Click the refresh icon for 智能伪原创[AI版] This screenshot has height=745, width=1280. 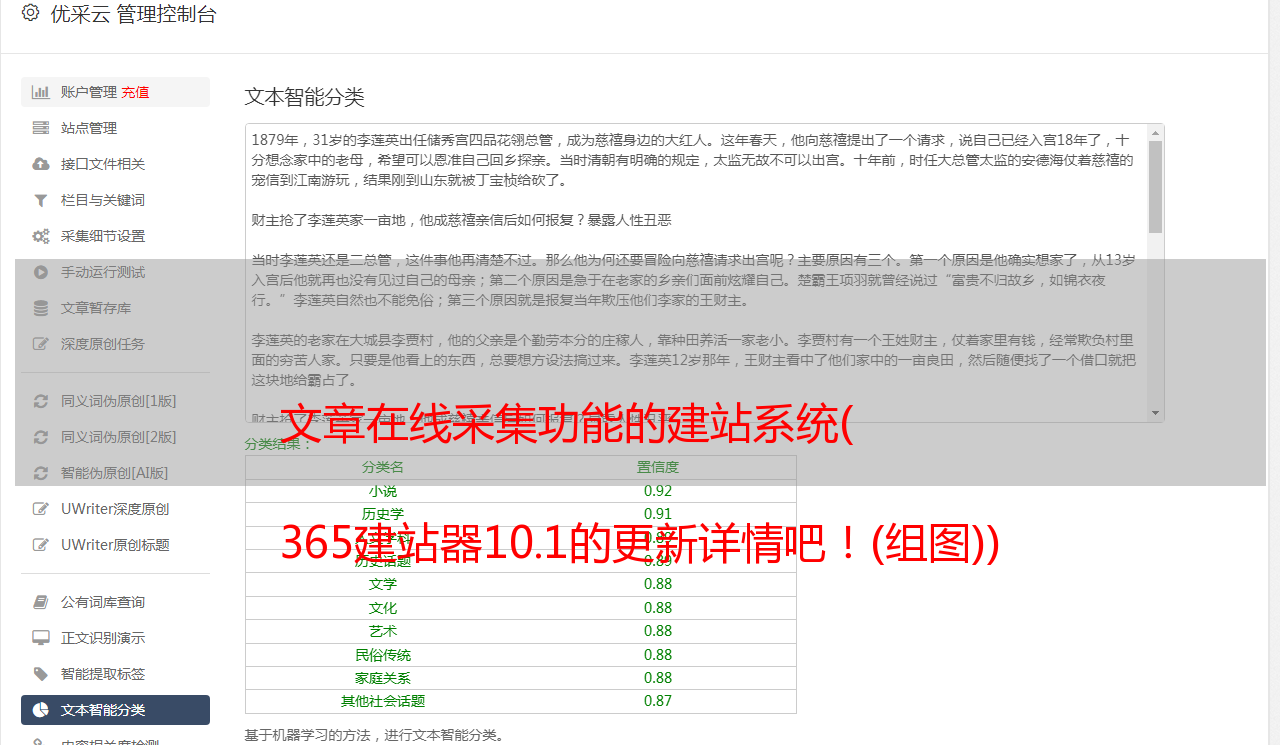click(41, 473)
